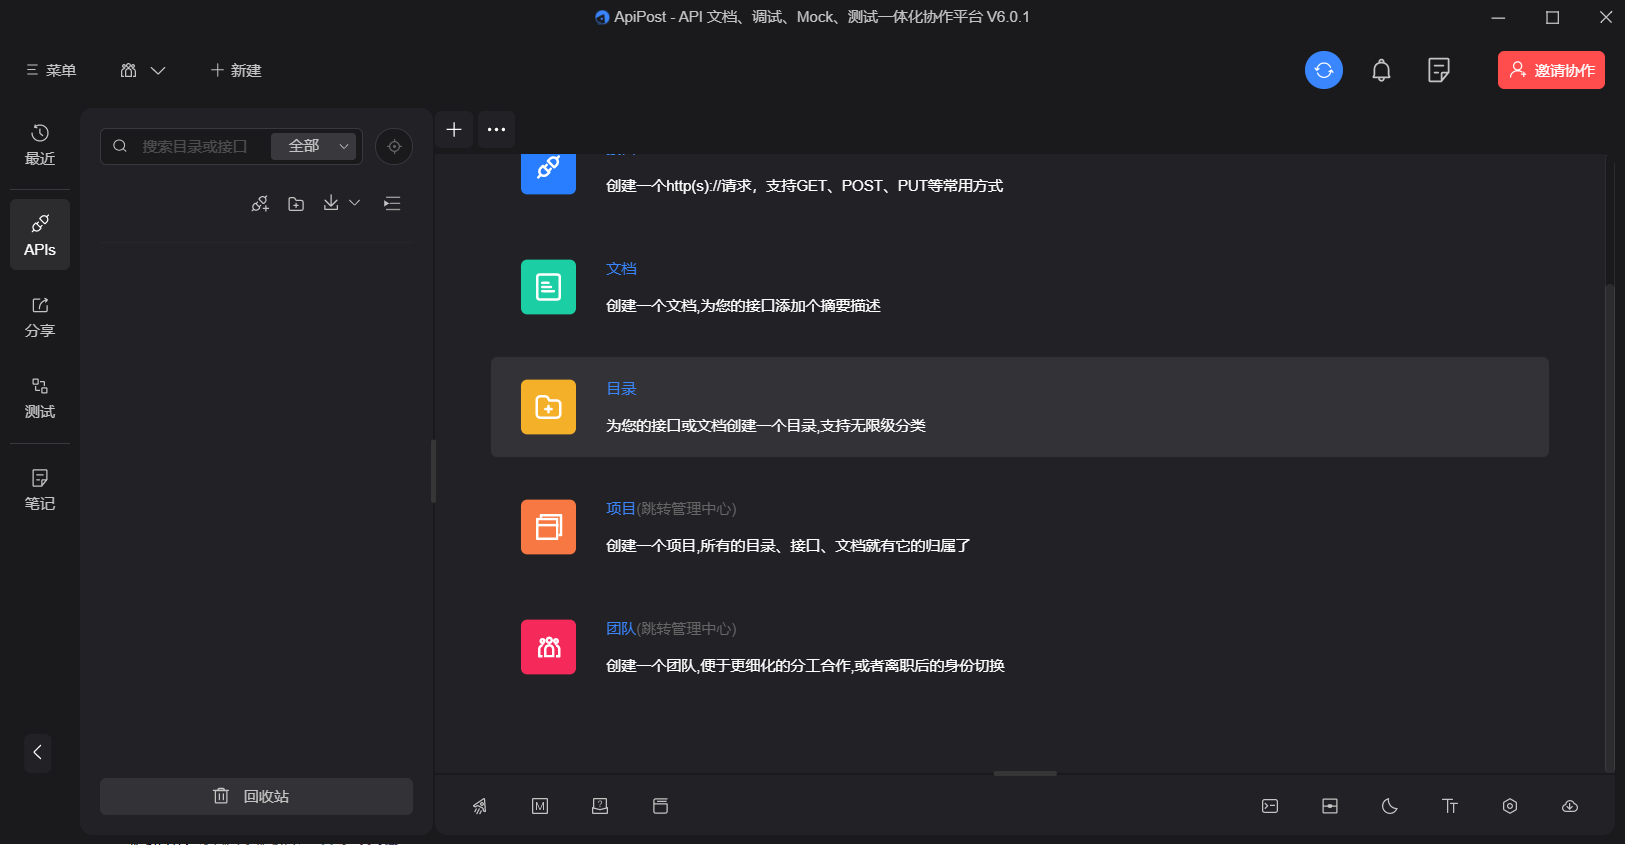Switch to the APIs sidebar tab
This screenshot has width=1625, height=845.
(40, 235)
